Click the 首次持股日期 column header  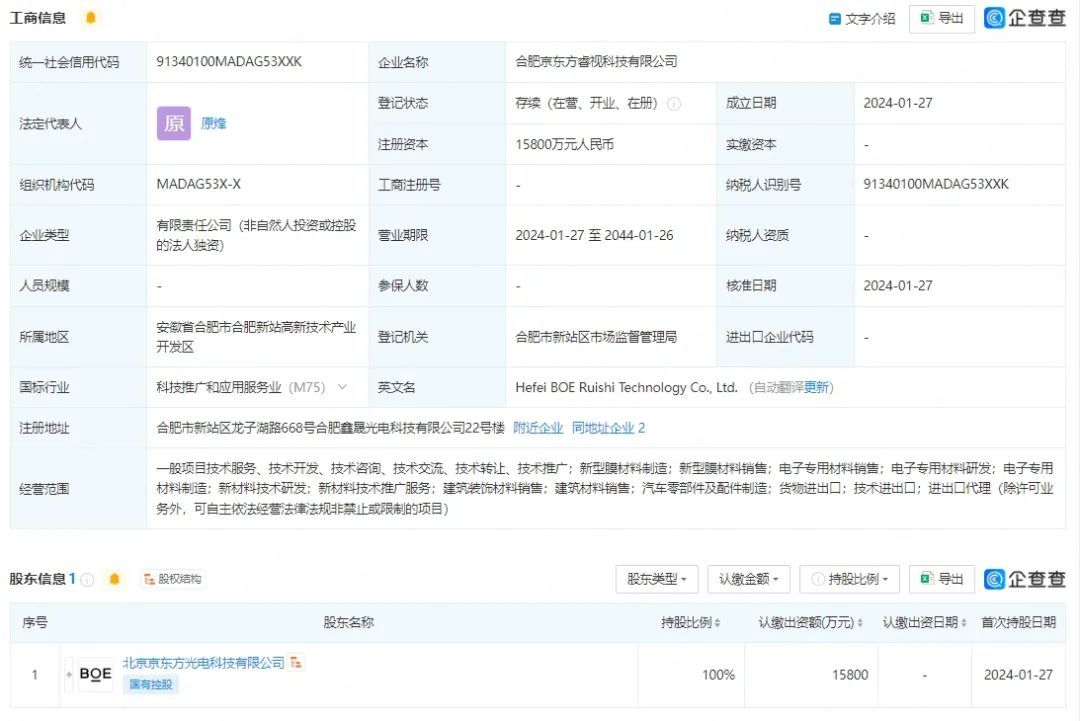click(1018, 623)
